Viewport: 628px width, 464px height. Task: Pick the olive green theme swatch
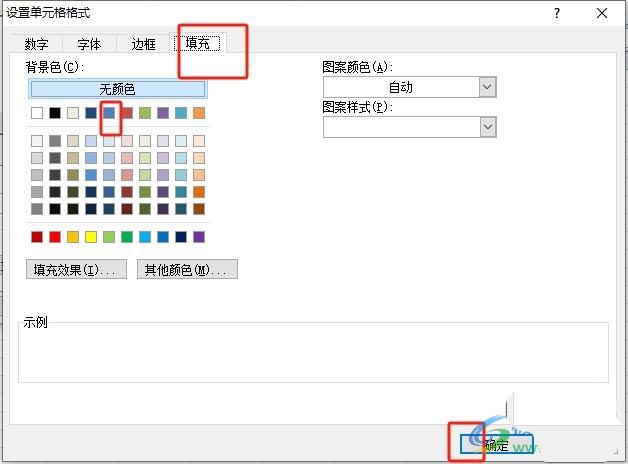click(145, 113)
